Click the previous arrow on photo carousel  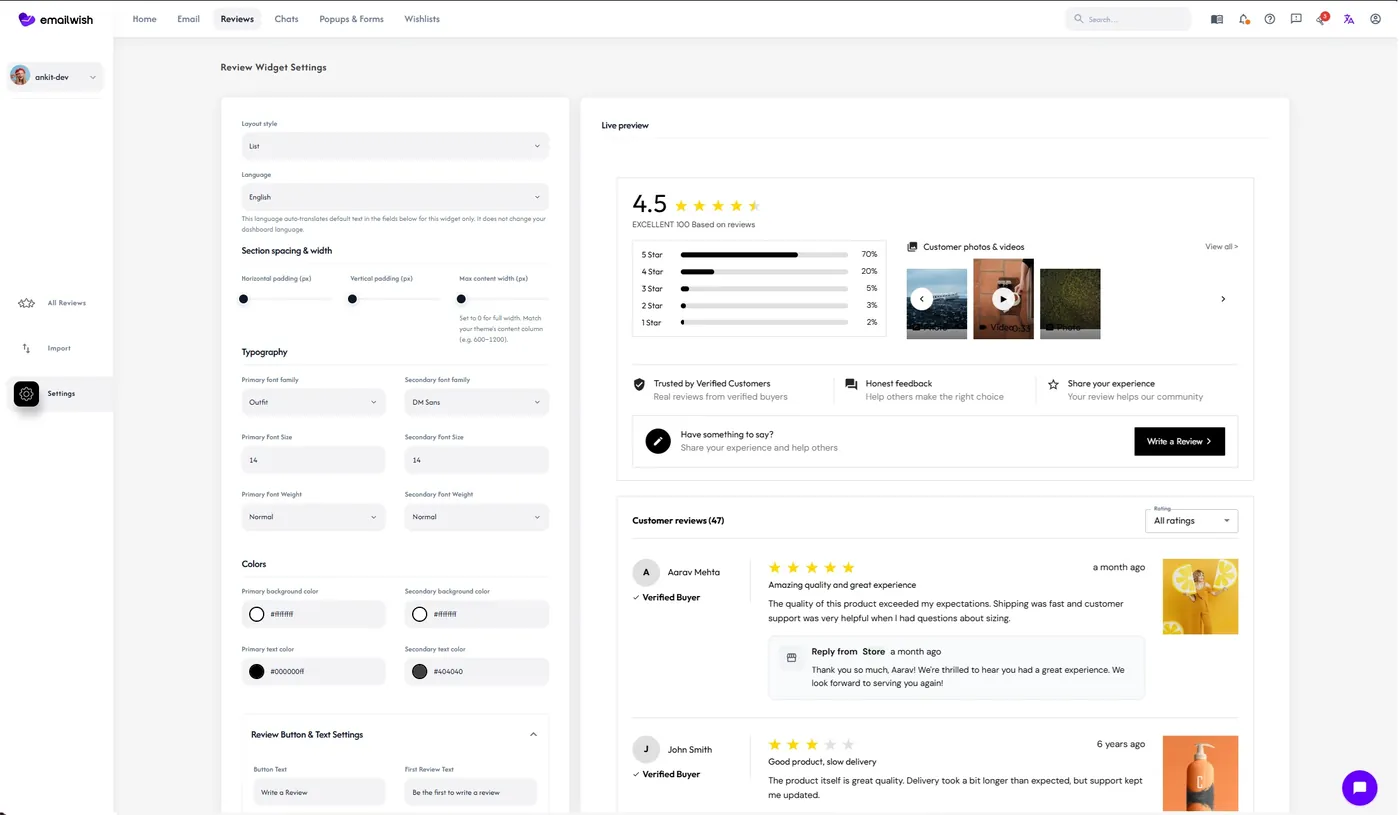pos(922,299)
